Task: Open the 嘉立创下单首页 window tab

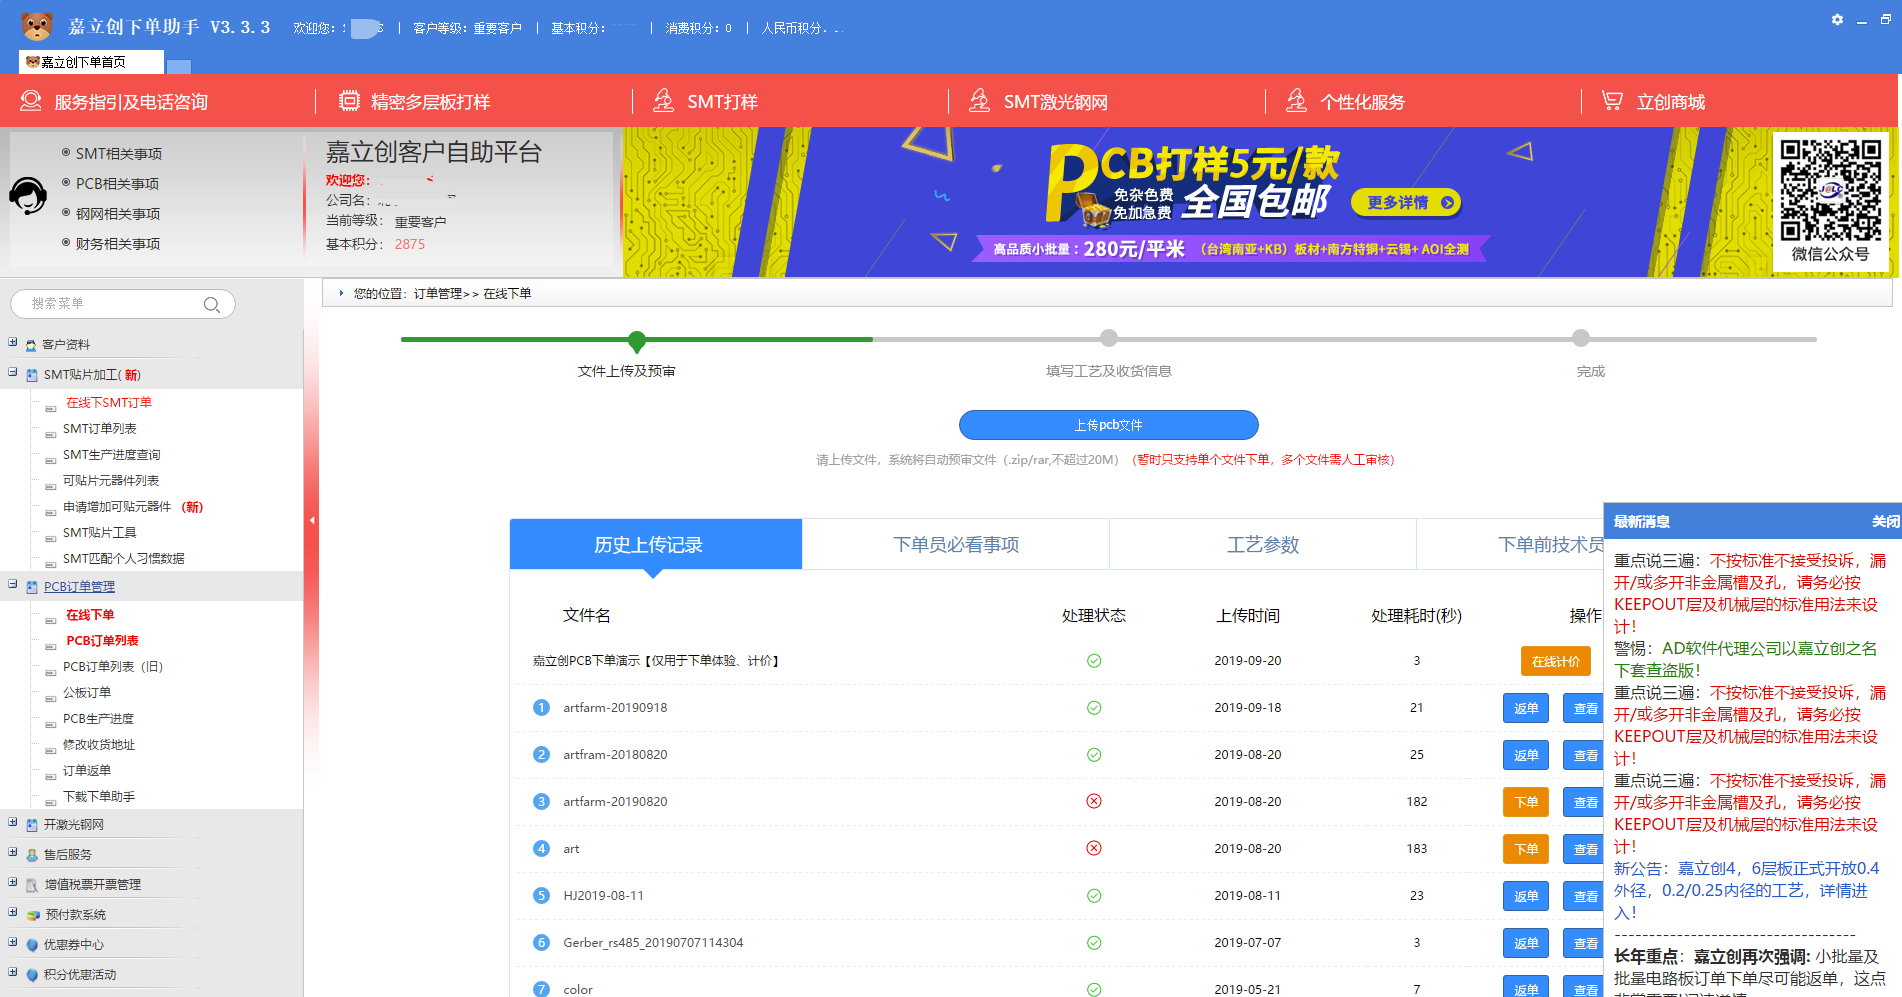Action: click(x=90, y=62)
